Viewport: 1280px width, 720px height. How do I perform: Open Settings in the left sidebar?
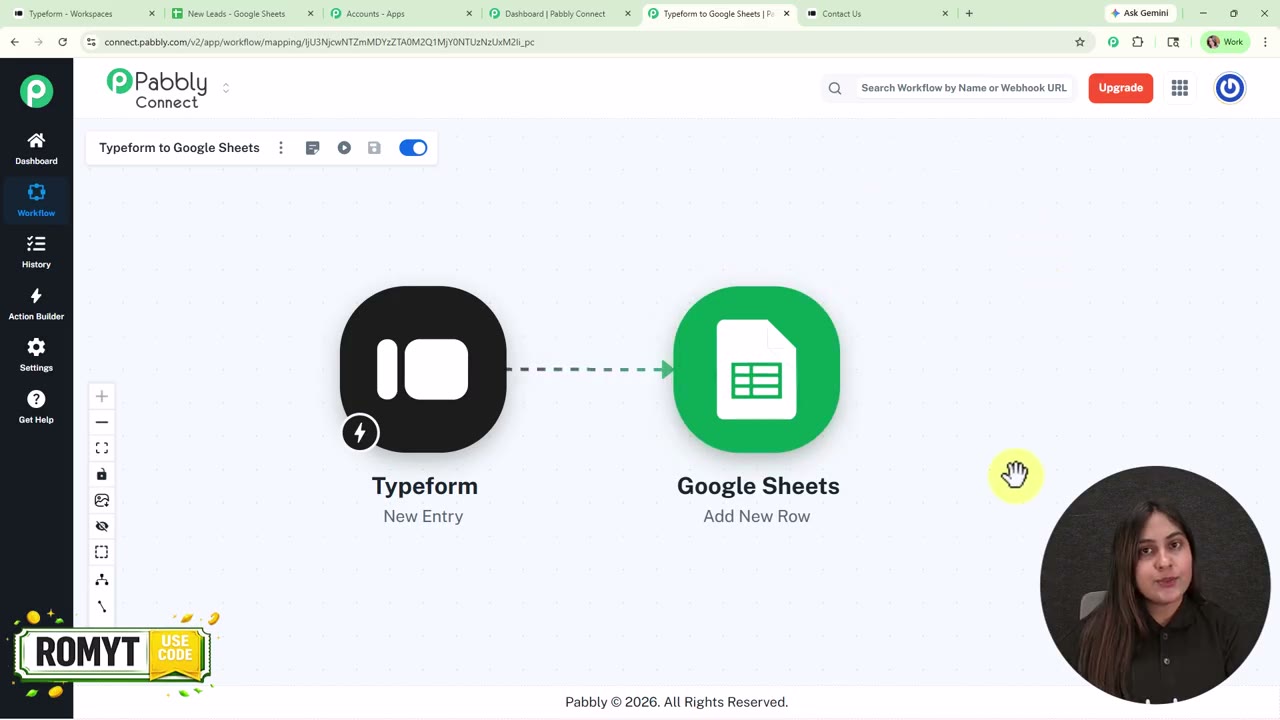pos(36,355)
